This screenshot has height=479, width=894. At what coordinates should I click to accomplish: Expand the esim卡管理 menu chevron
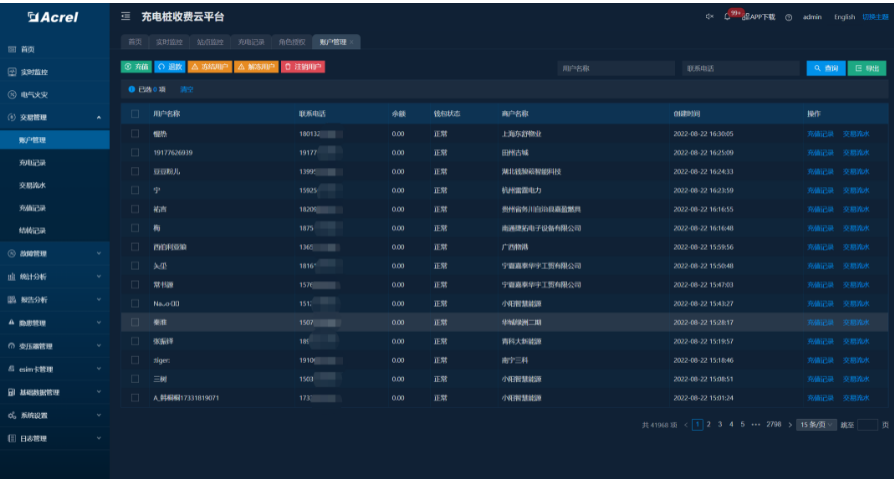(x=99, y=369)
